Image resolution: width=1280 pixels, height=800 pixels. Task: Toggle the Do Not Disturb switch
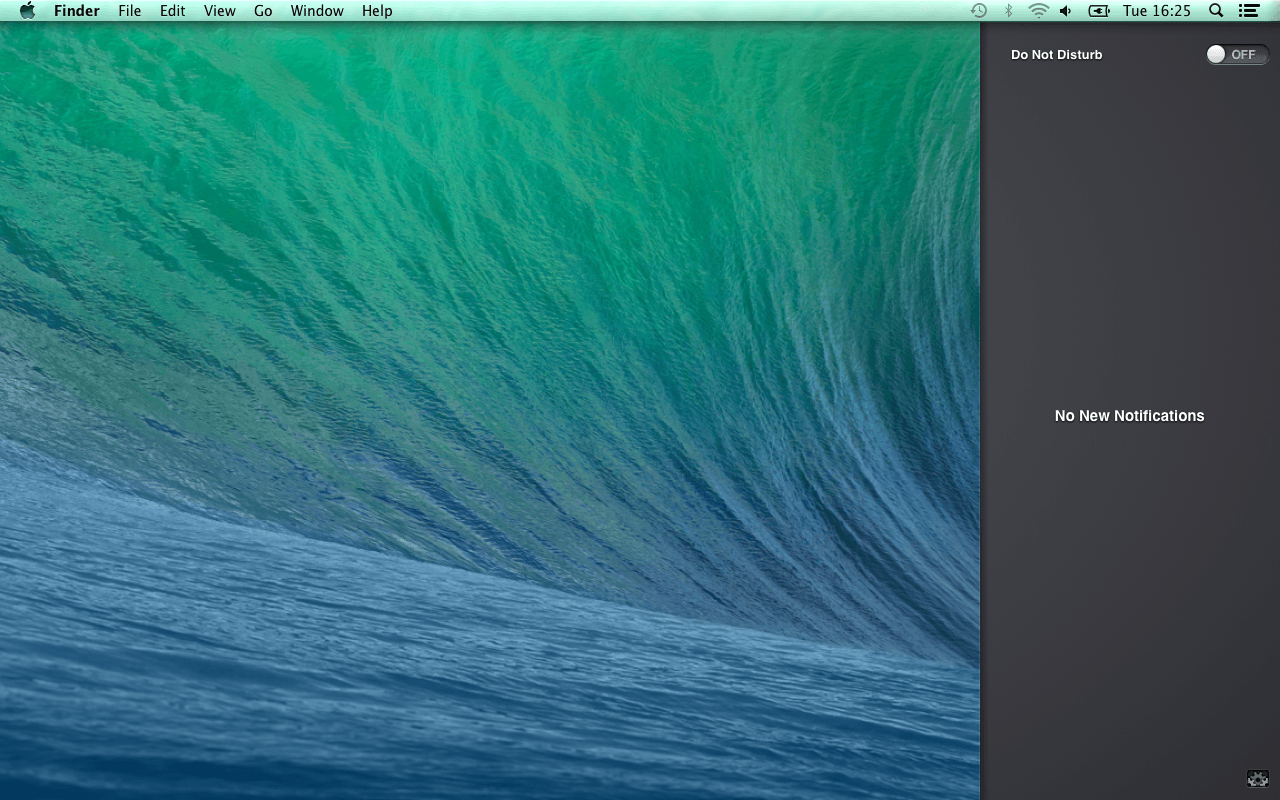pos(1237,55)
